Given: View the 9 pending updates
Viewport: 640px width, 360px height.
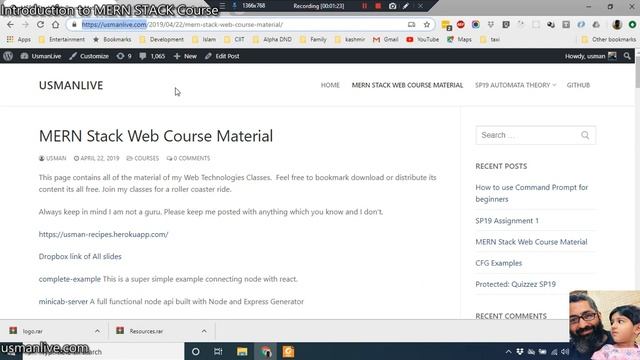Looking at the screenshot, I should tap(124, 56).
